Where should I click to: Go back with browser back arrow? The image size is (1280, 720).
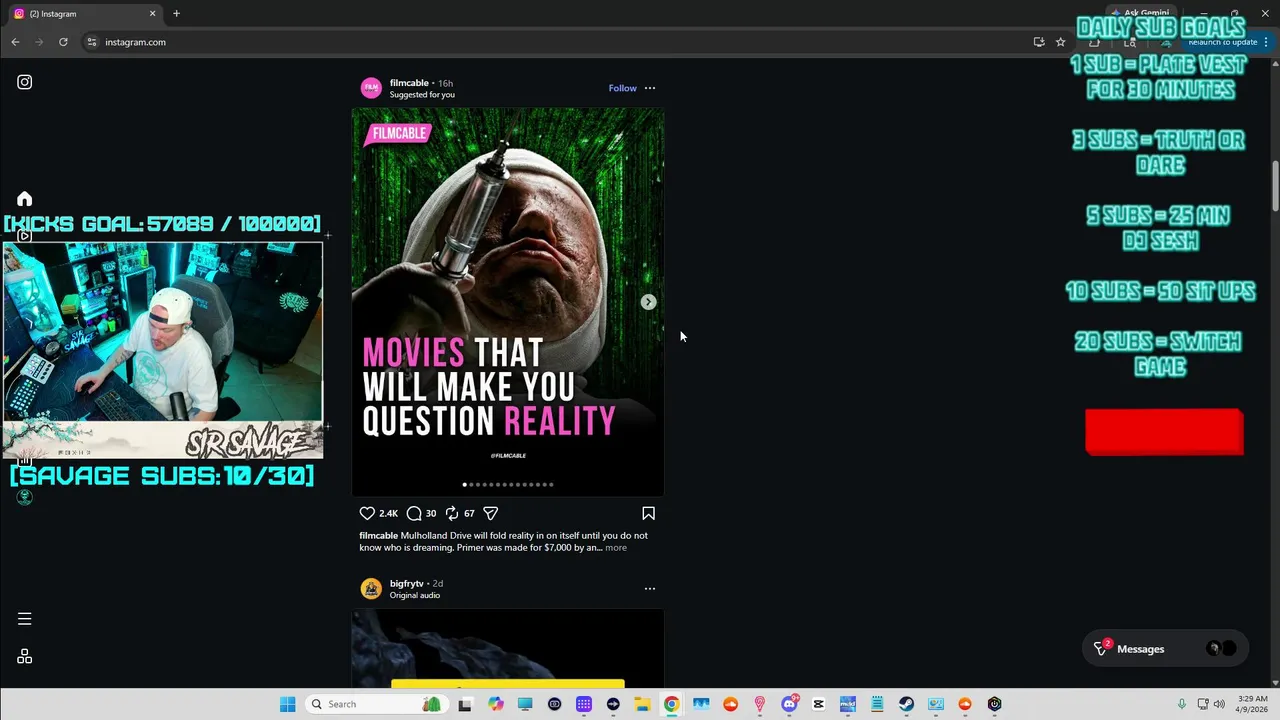click(15, 42)
